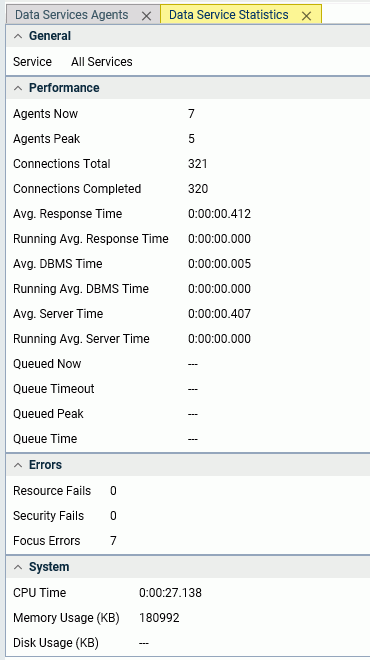Collapse the Performance section chevron

coord(18,88)
